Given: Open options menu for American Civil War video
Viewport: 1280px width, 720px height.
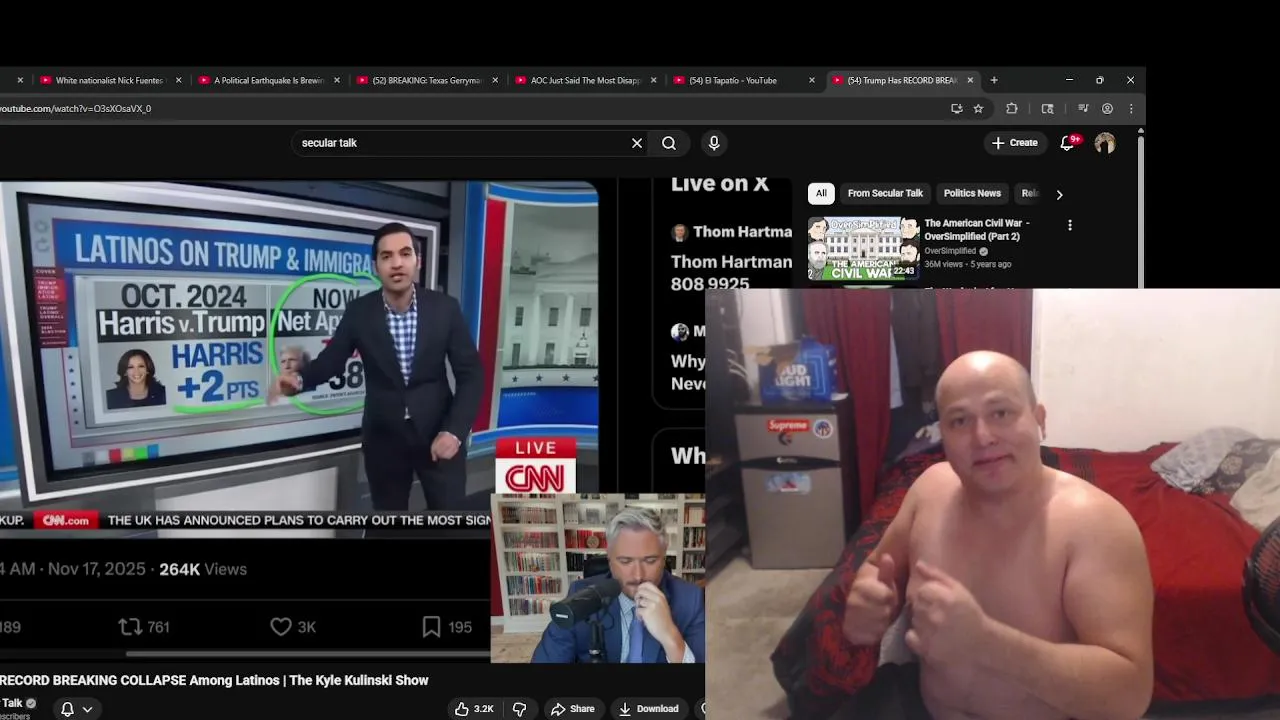Looking at the screenshot, I should (x=1070, y=225).
